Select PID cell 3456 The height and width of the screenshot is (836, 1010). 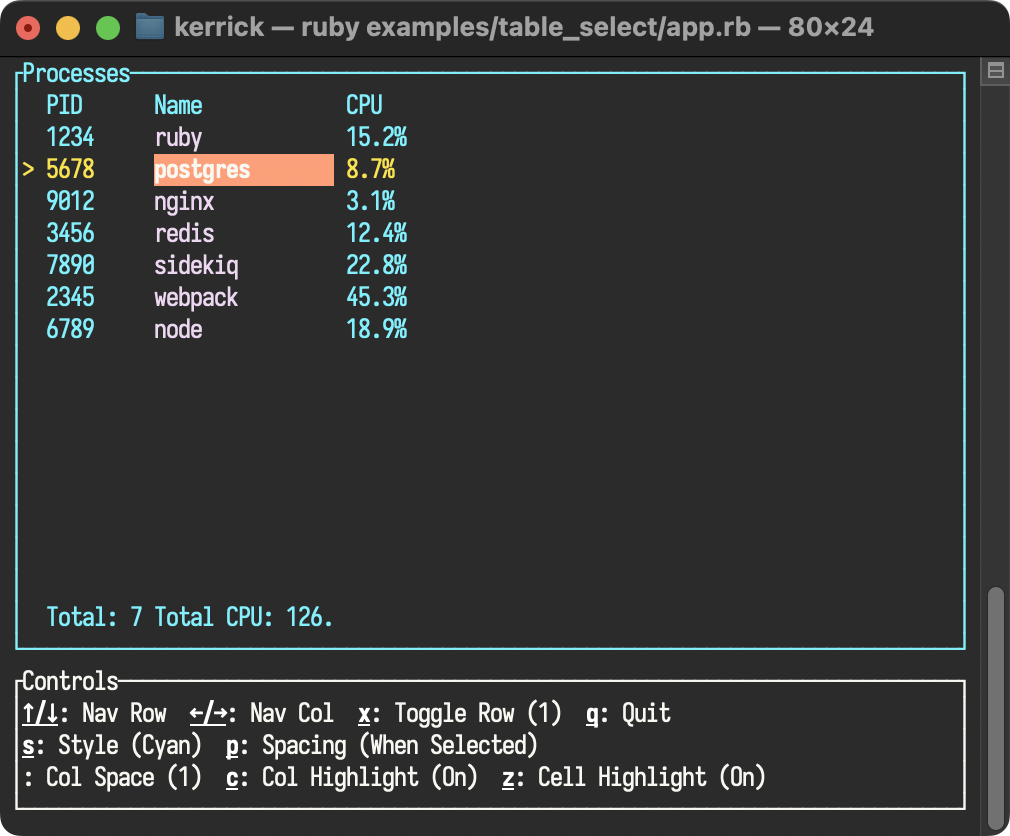(70, 233)
